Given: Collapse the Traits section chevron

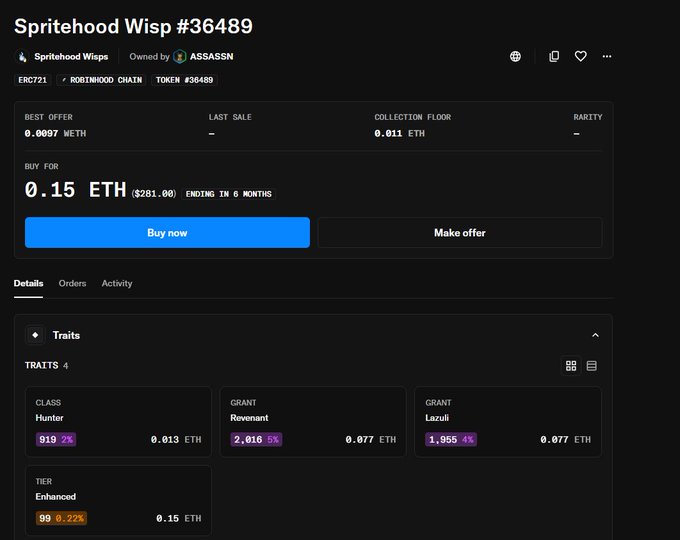Looking at the screenshot, I should click(x=595, y=335).
